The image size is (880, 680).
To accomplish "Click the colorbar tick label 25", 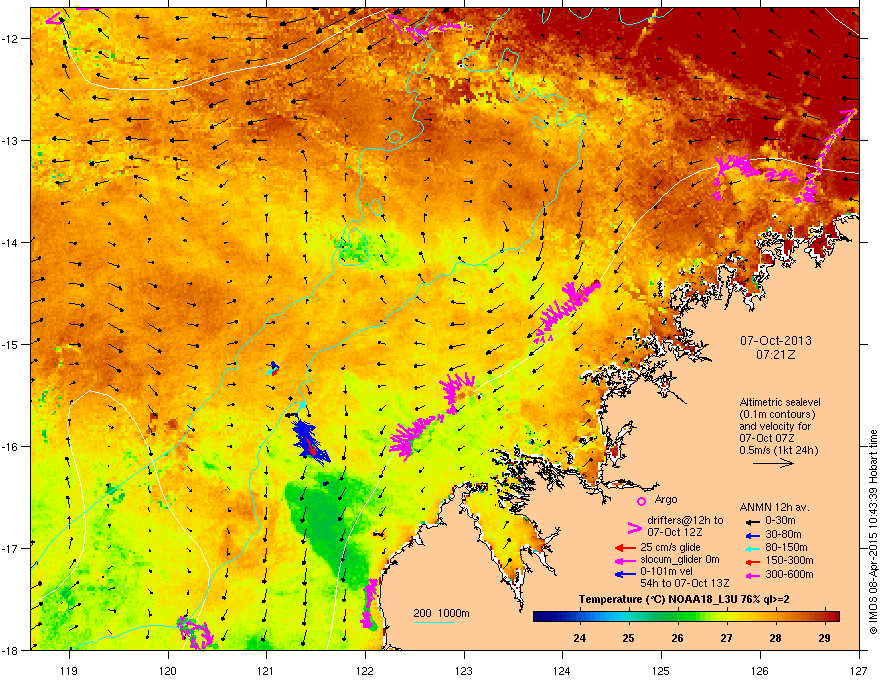I will pyautogui.click(x=629, y=638).
